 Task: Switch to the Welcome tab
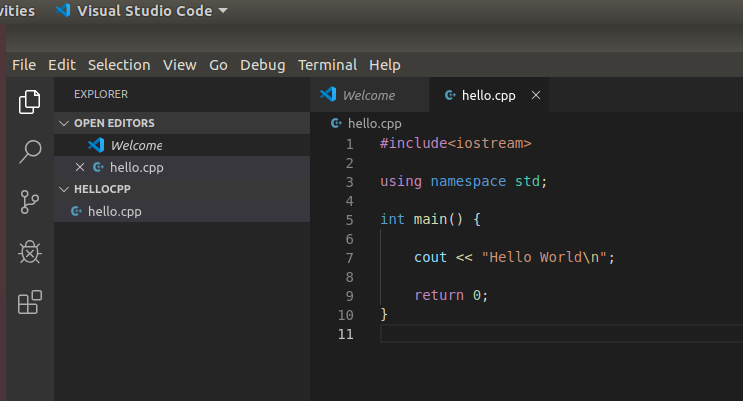point(370,95)
